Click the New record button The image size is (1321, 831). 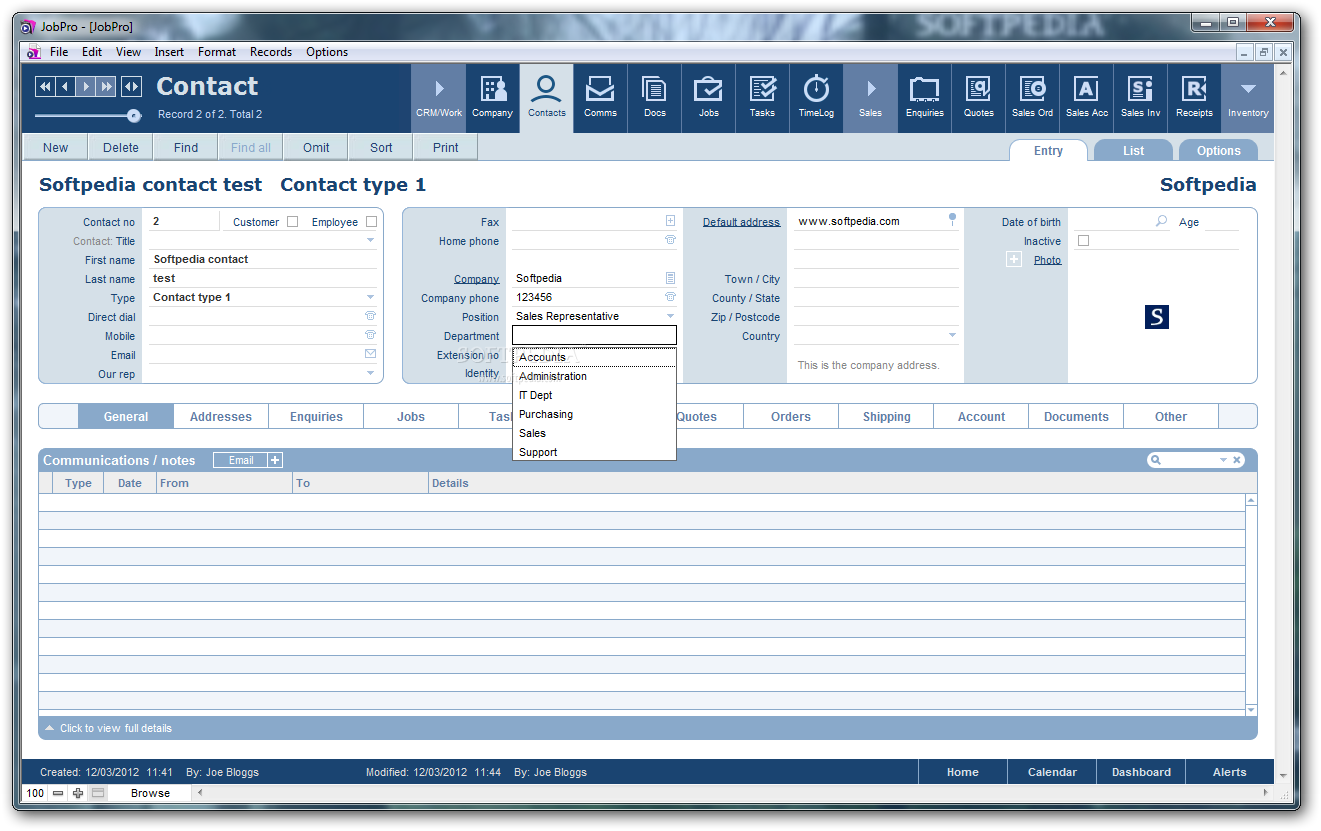pos(56,148)
